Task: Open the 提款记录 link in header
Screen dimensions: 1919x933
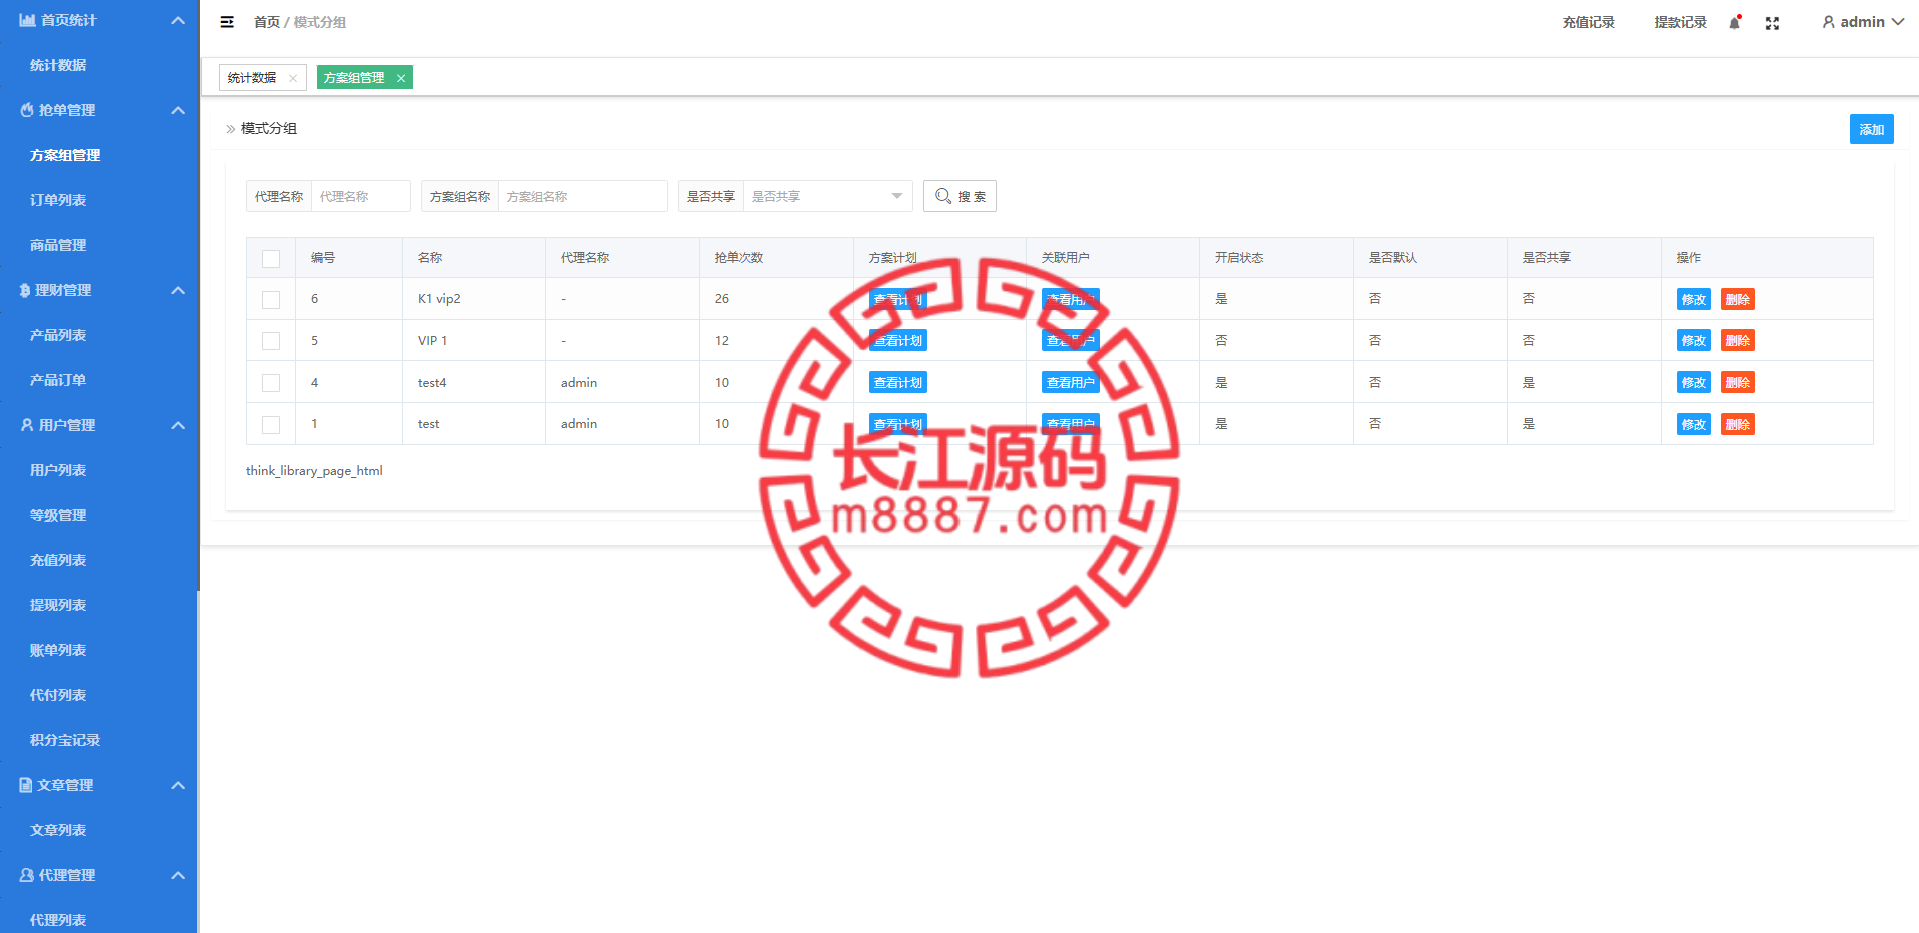Action: (x=1680, y=22)
